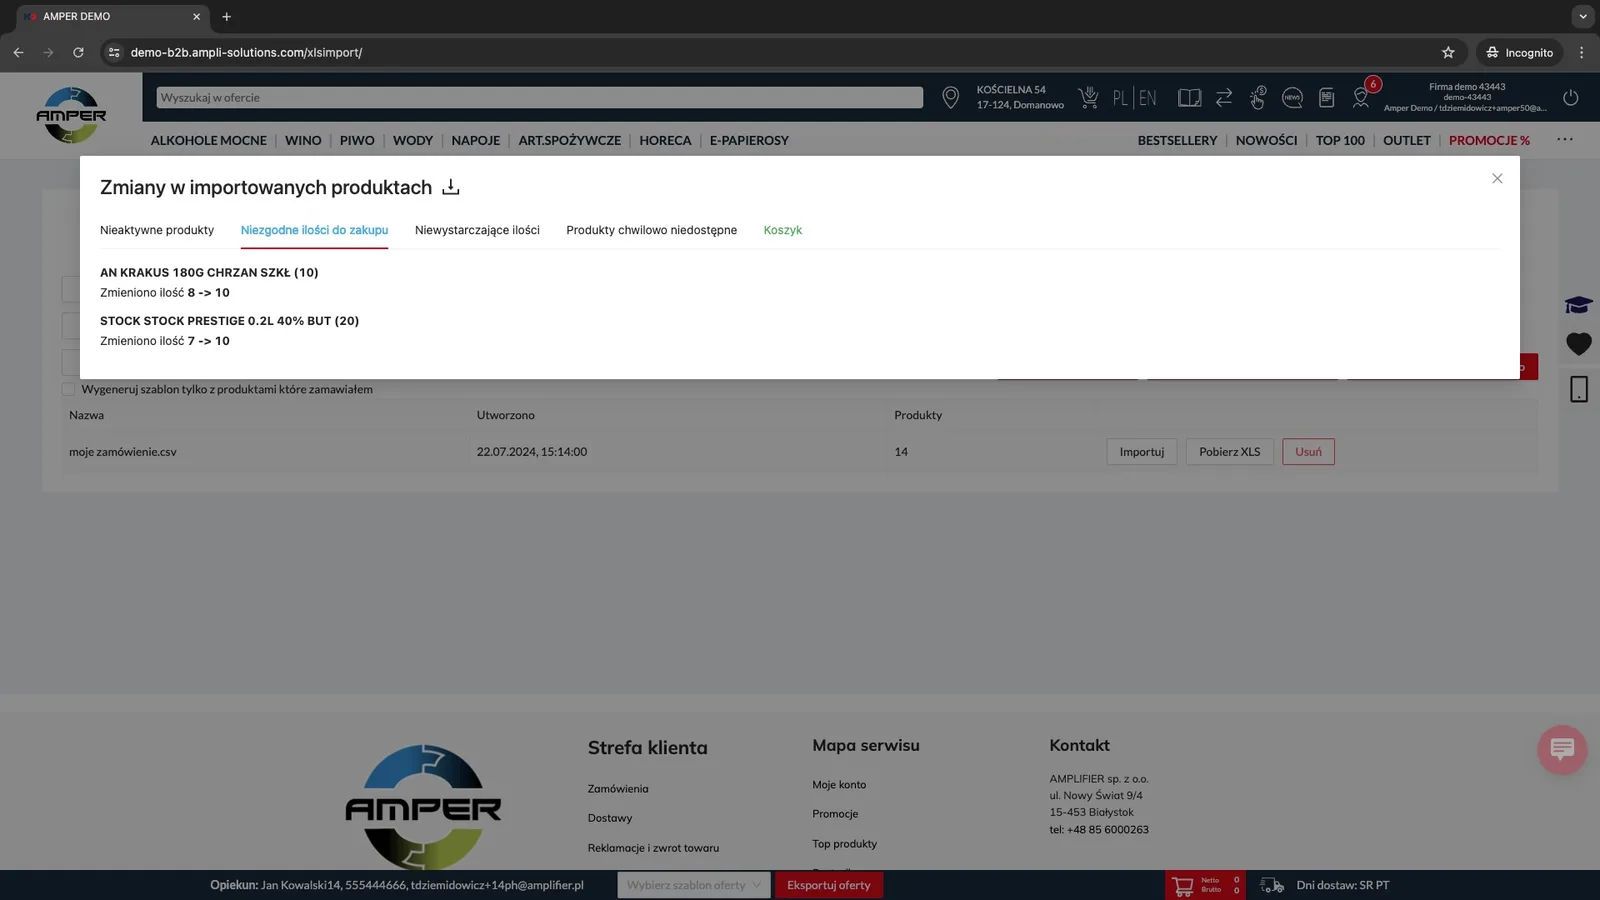Open the browser tab list chevron
This screenshot has height=900, width=1600.
(1582, 17)
